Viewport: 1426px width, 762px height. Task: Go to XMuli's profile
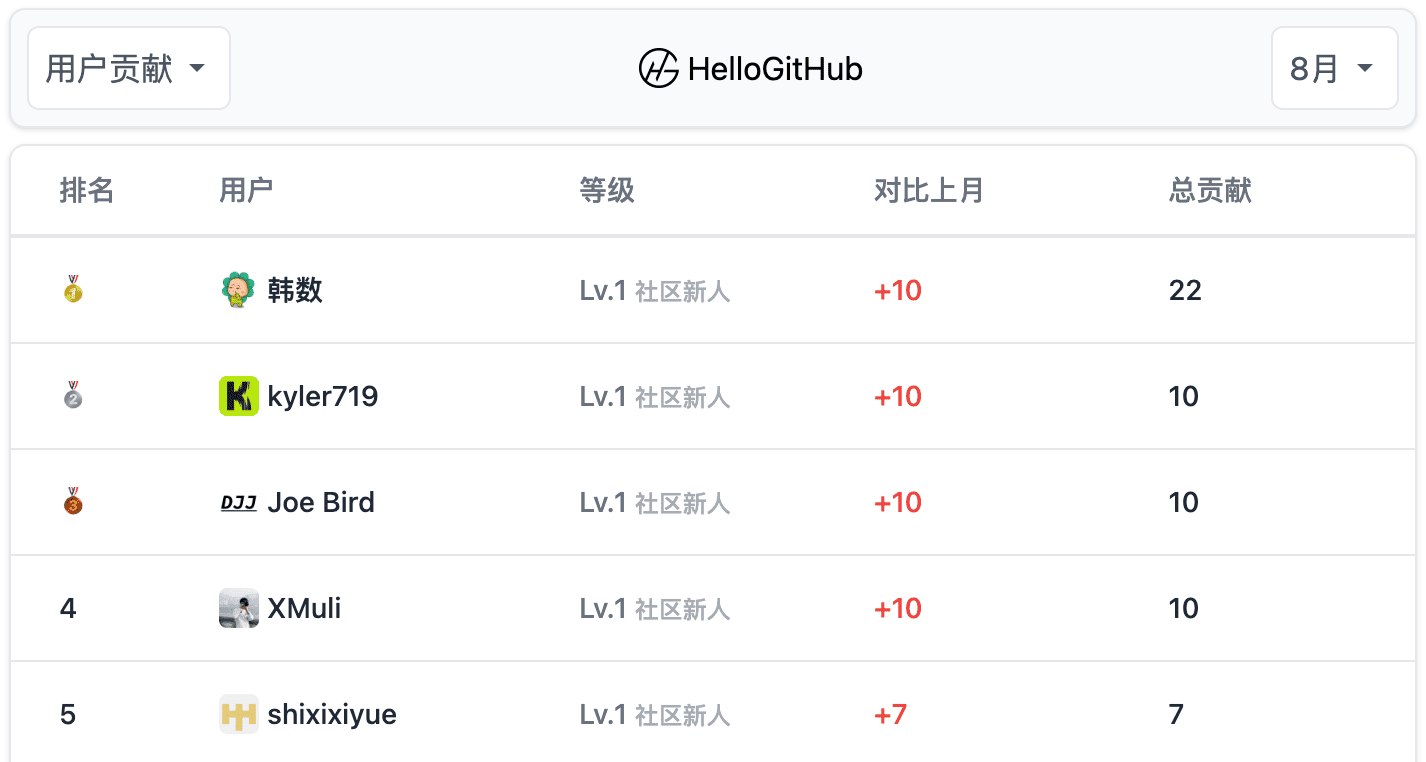pos(304,608)
